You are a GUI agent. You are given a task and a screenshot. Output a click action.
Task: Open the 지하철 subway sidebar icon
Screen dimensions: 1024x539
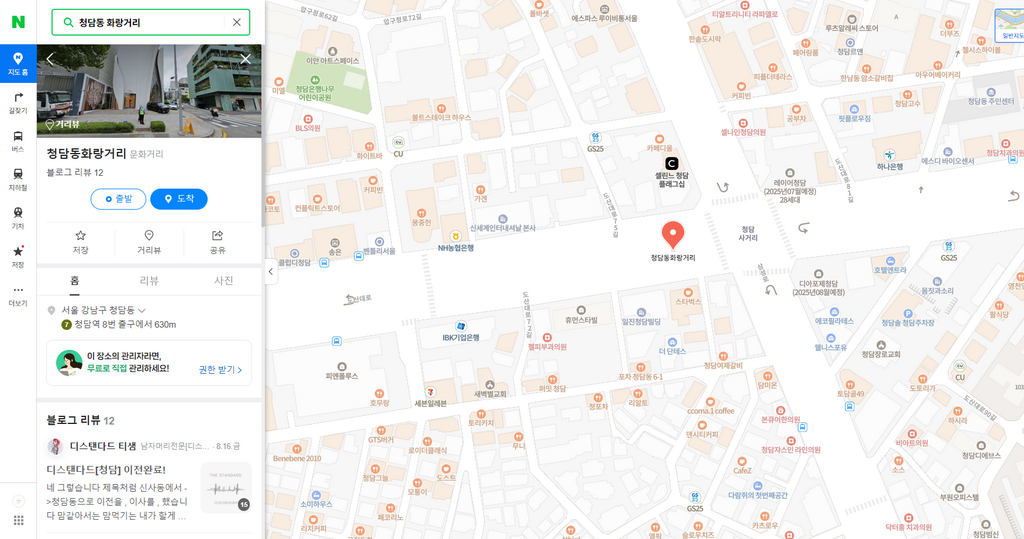click(18, 180)
